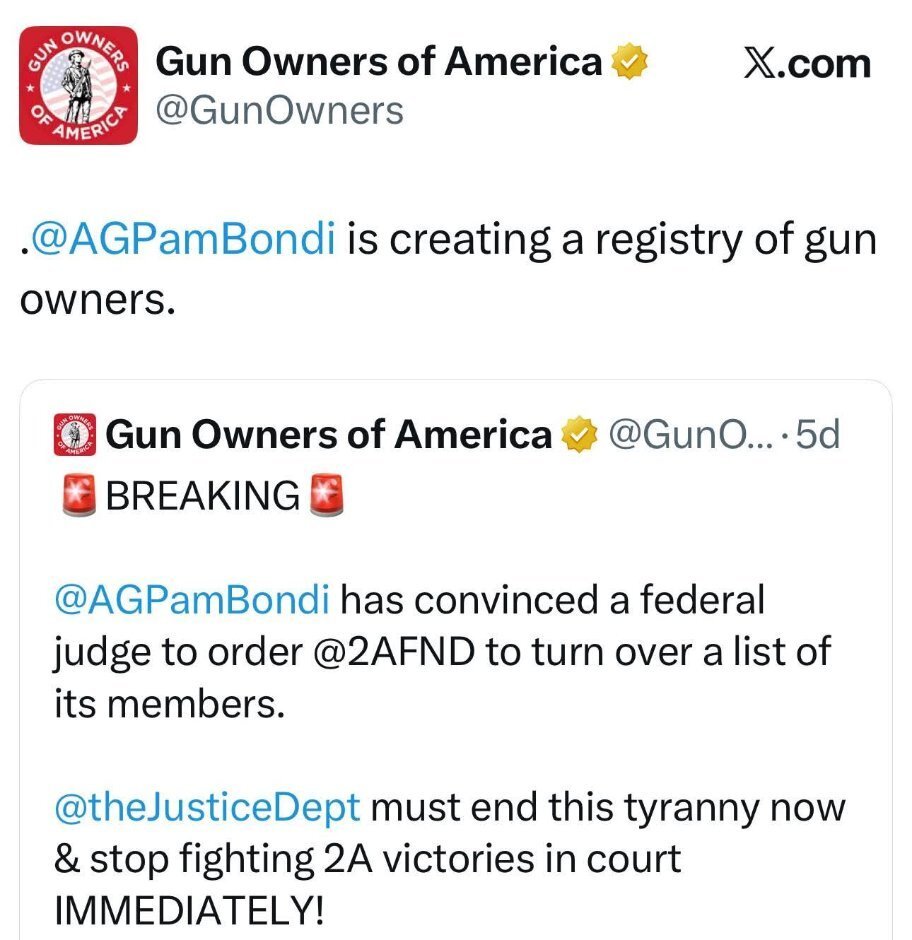This screenshot has height=940, width=912.
Task: Click the BREAKING headline text
Action: coord(202,494)
